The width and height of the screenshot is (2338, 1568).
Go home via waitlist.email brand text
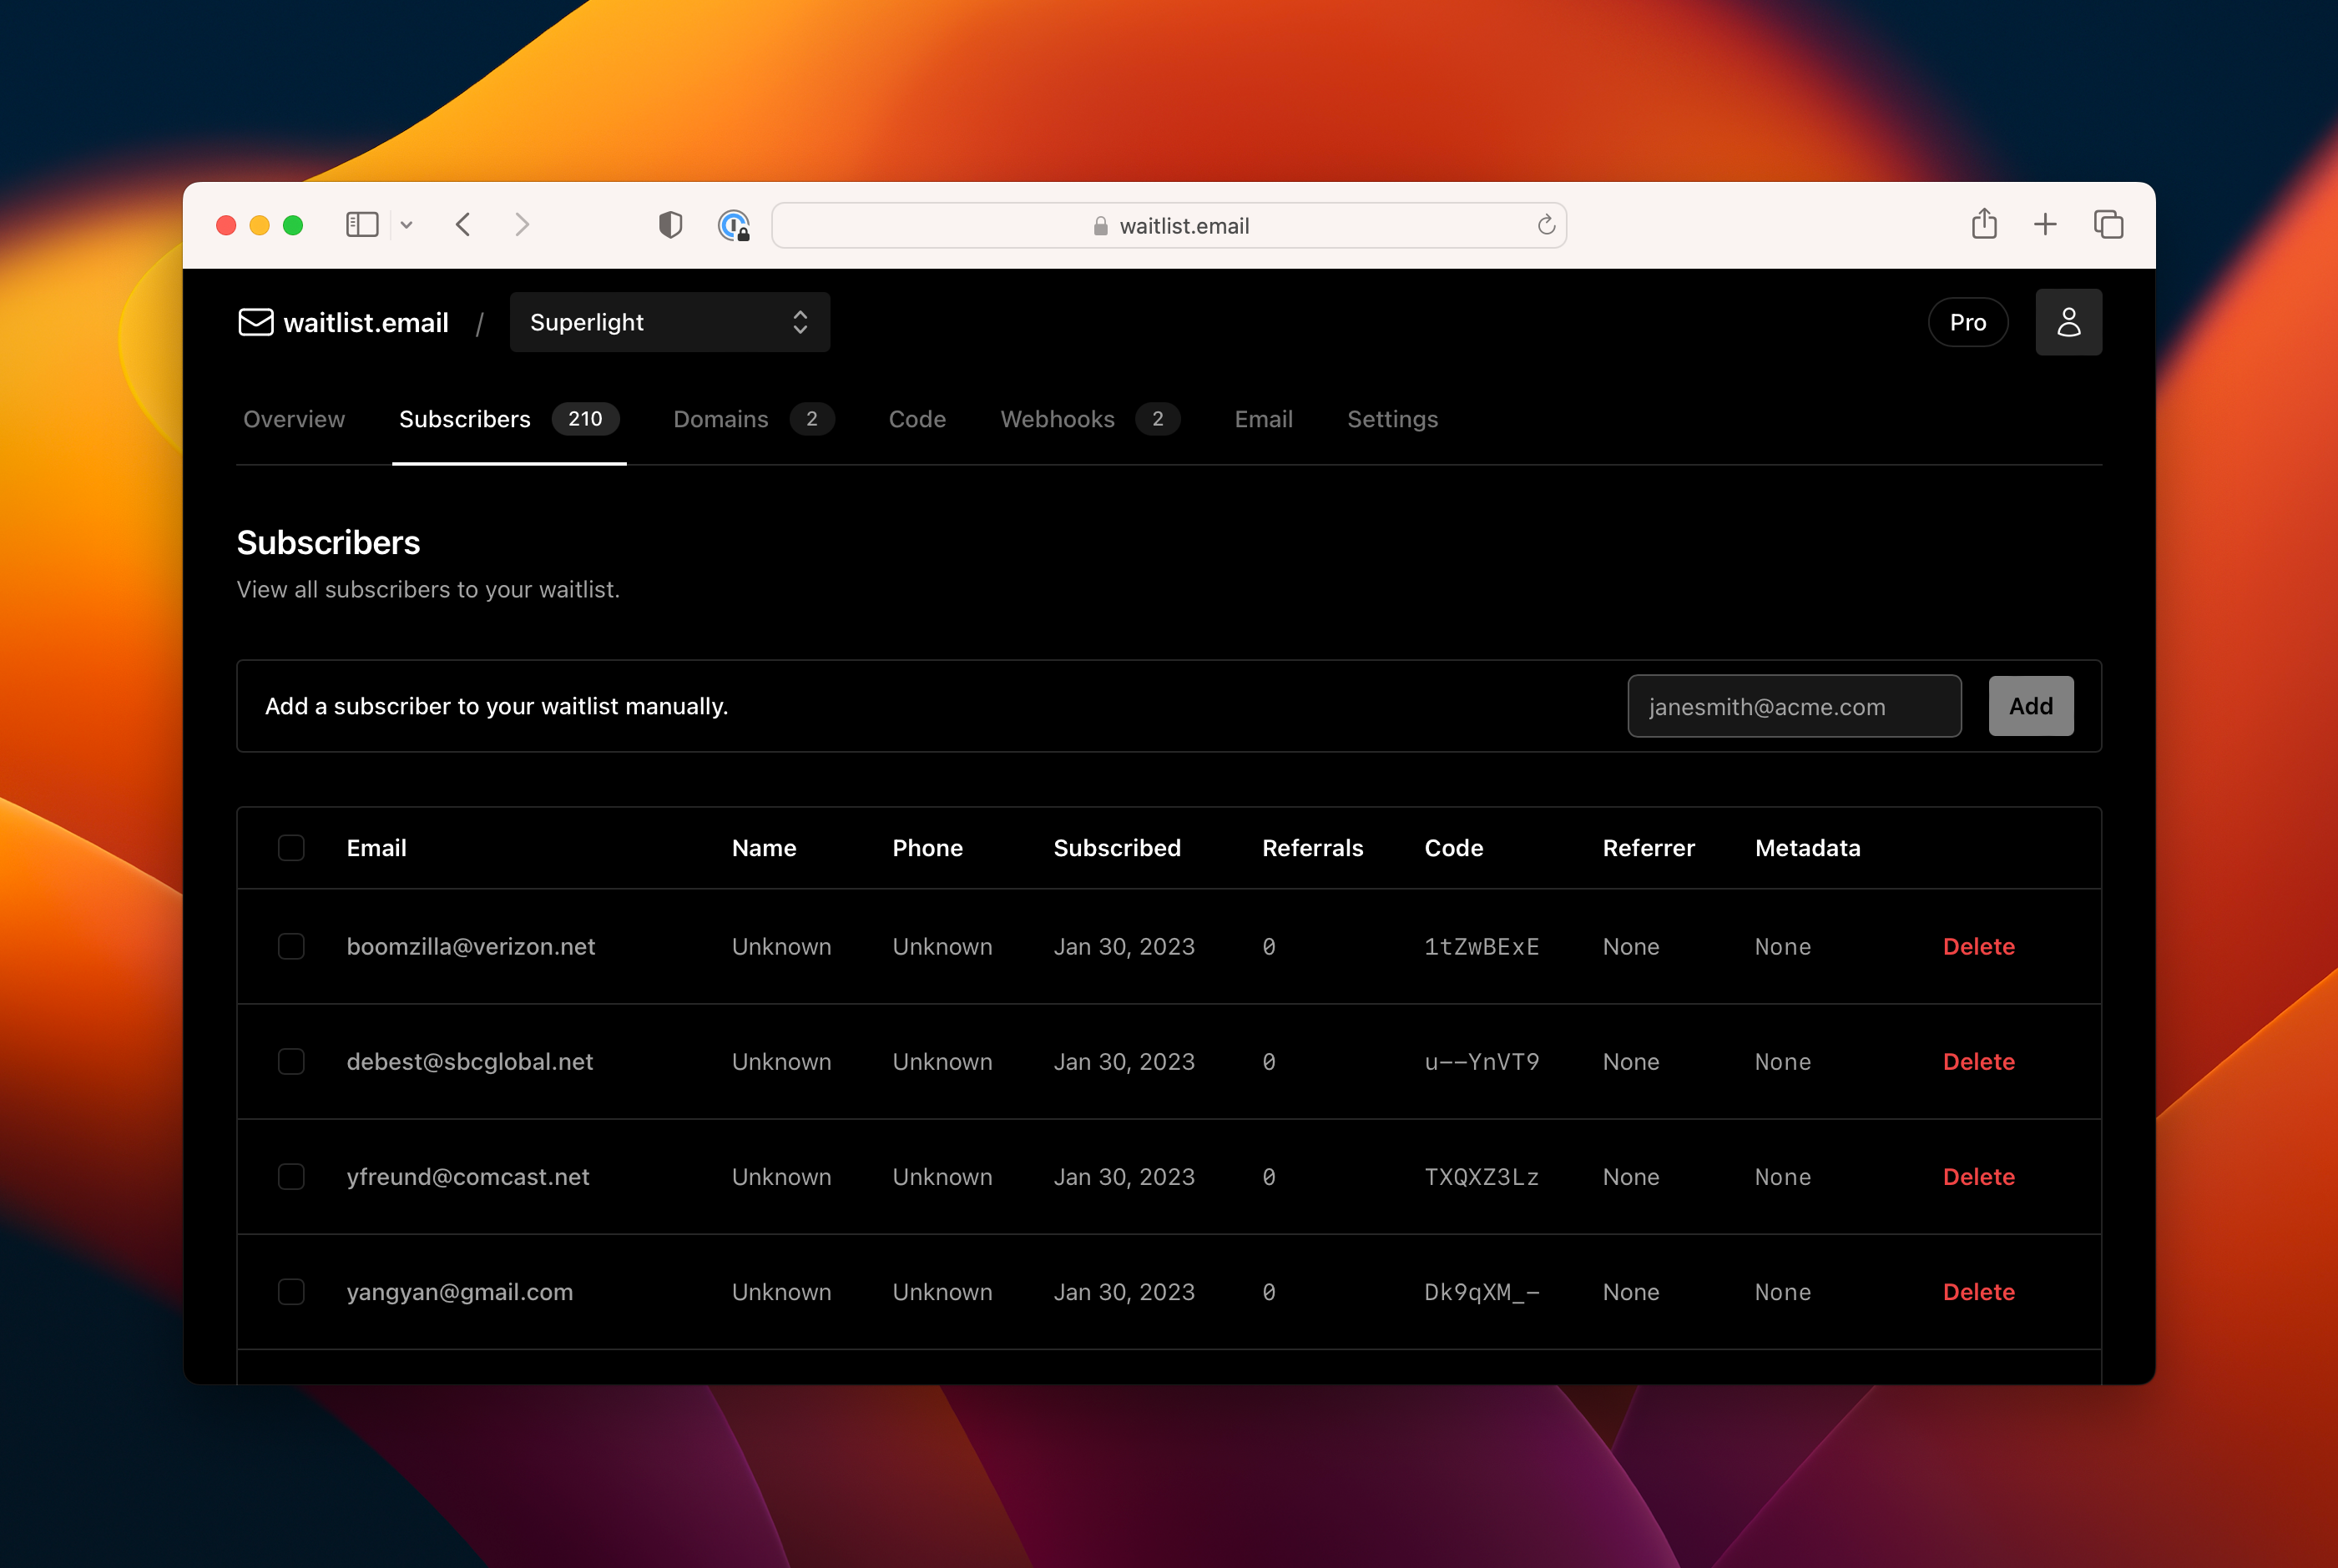point(366,323)
